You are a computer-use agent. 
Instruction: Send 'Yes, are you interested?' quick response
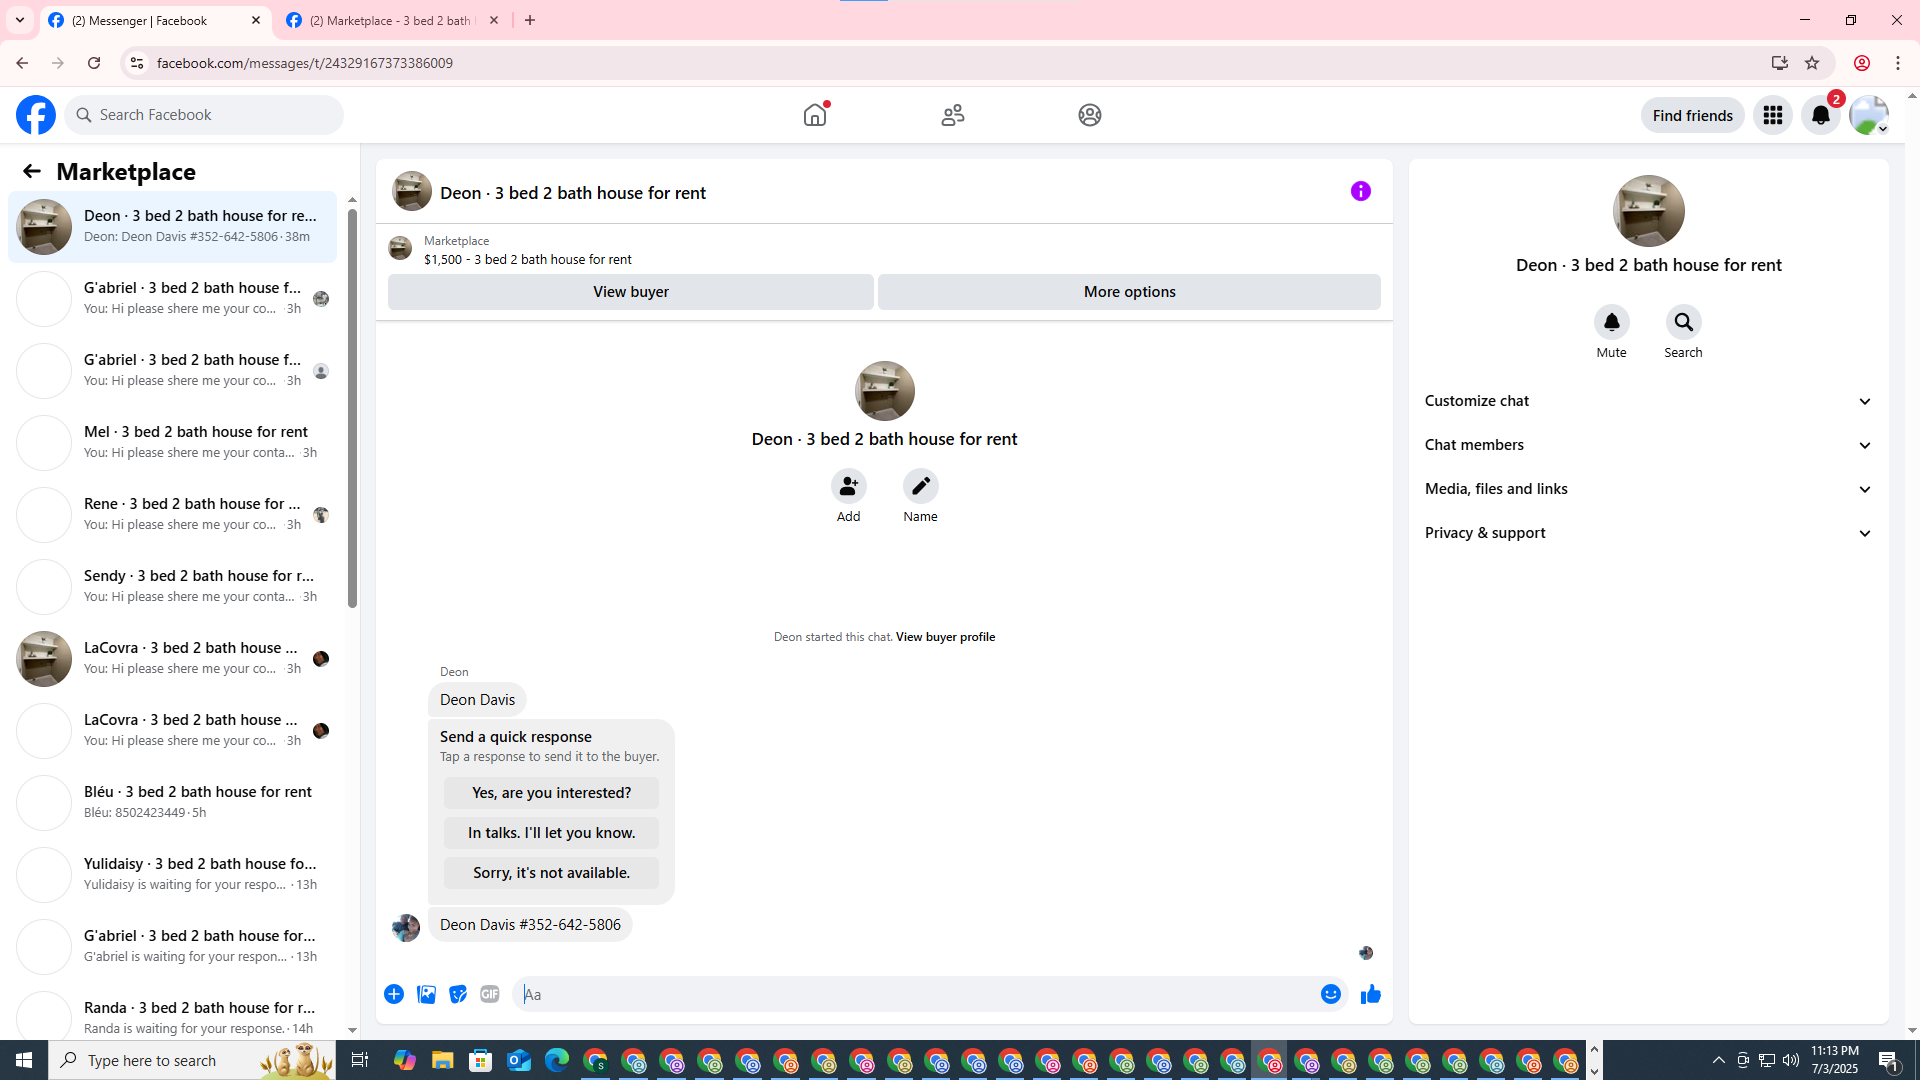point(551,793)
